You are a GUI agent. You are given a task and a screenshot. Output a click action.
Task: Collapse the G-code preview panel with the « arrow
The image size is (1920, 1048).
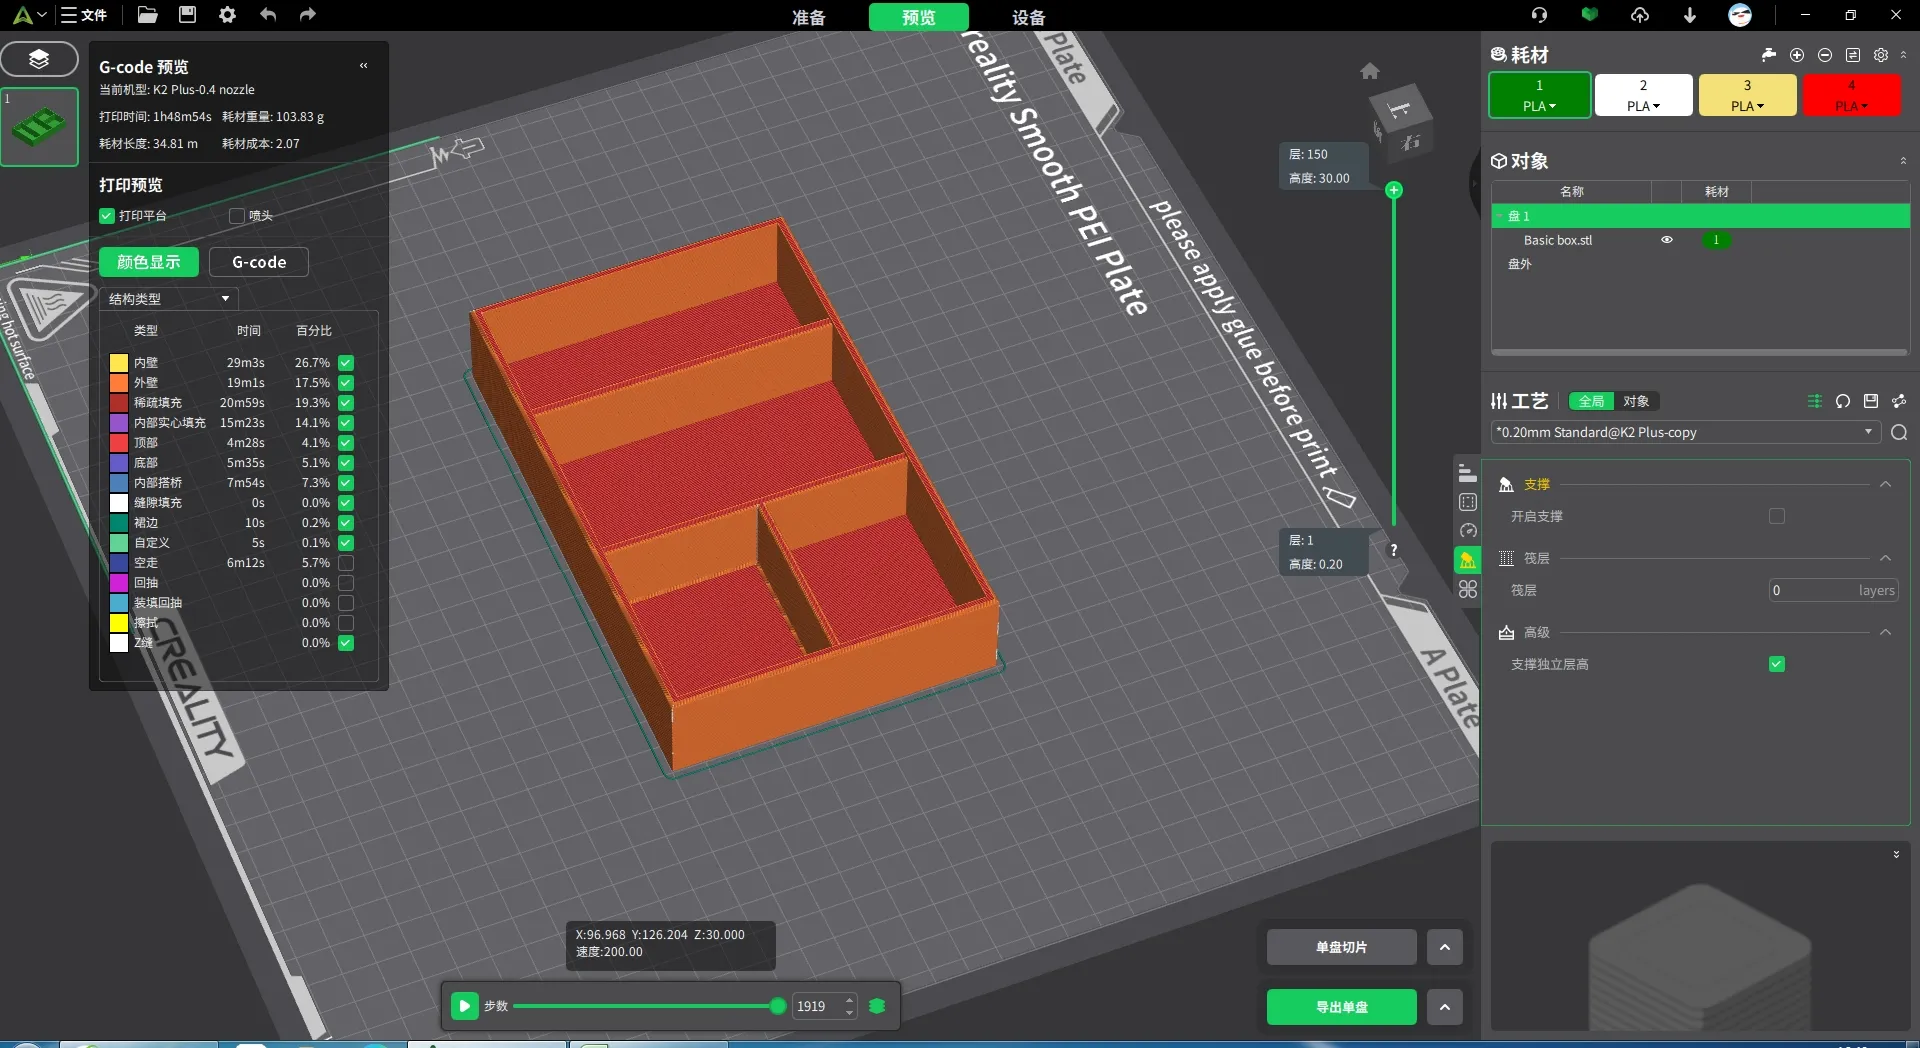363,66
